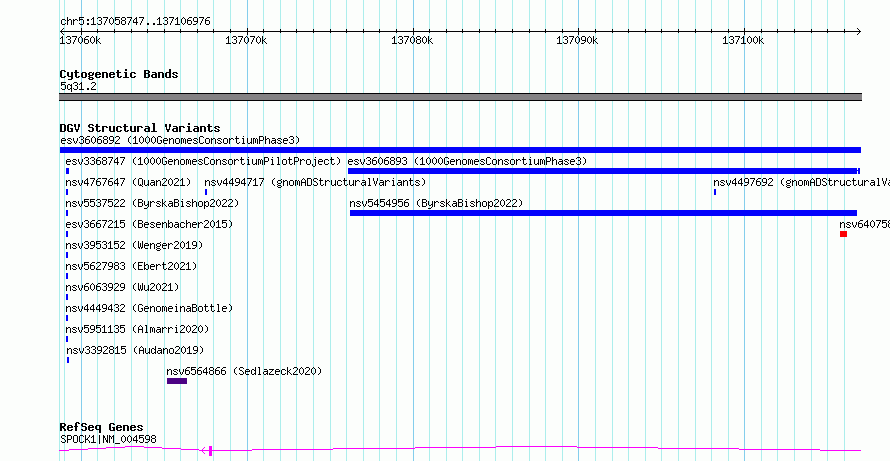The image size is (890, 461).
Task: Open the nsv4767647 (Quan2021) variant
Action: click(x=128, y=182)
